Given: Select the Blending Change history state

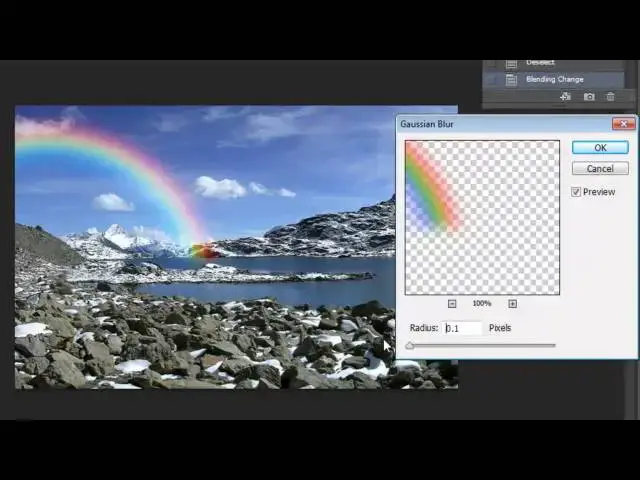Looking at the screenshot, I should [553, 79].
